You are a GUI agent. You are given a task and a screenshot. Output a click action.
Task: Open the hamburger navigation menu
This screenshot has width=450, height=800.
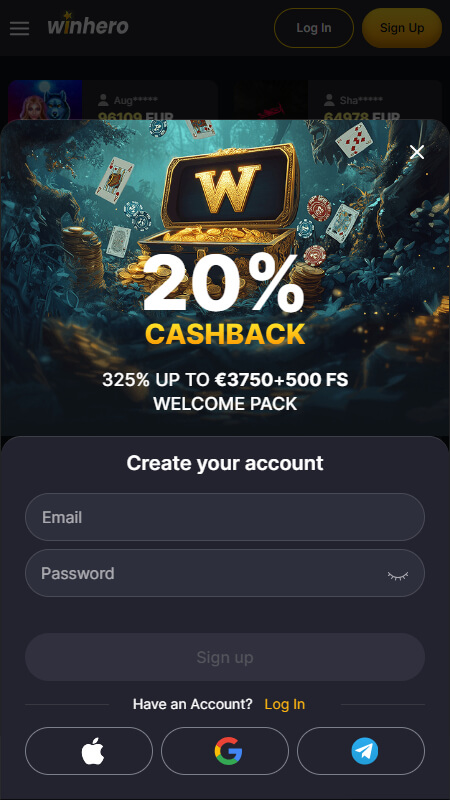click(19, 28)
